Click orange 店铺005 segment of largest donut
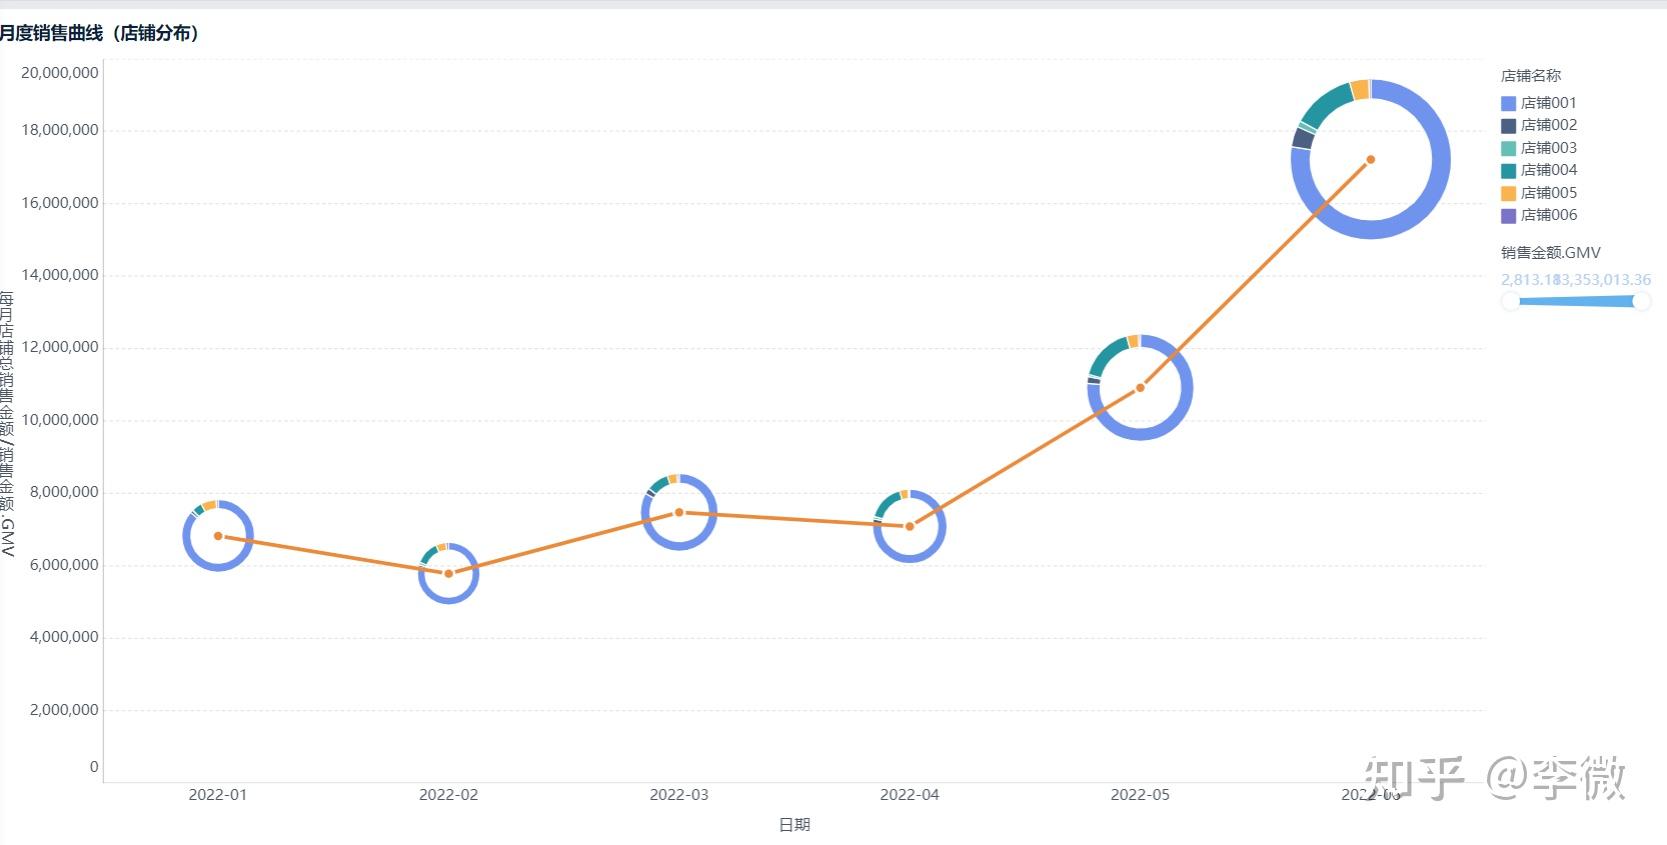Image resolution: width=1667 pixels, height=845 pixels. [x=1360, y=90]
